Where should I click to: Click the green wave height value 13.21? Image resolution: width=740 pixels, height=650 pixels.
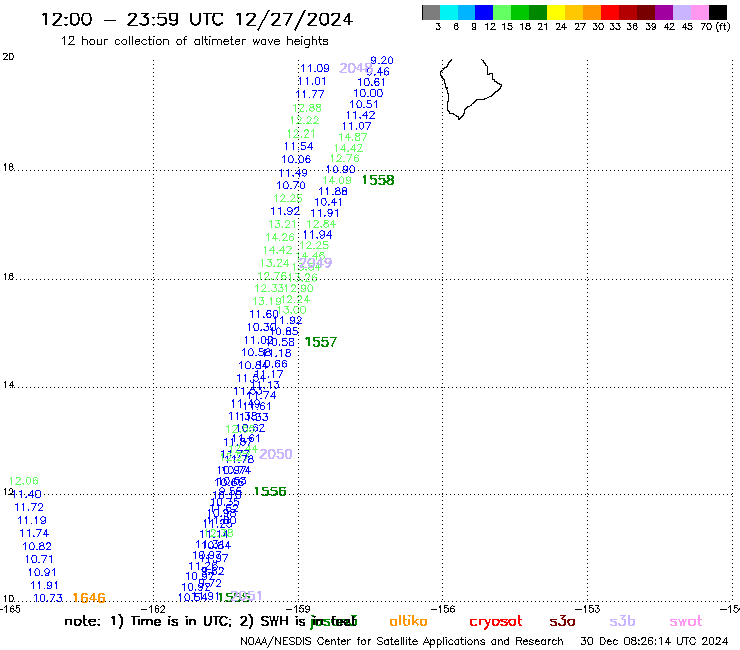282,224
